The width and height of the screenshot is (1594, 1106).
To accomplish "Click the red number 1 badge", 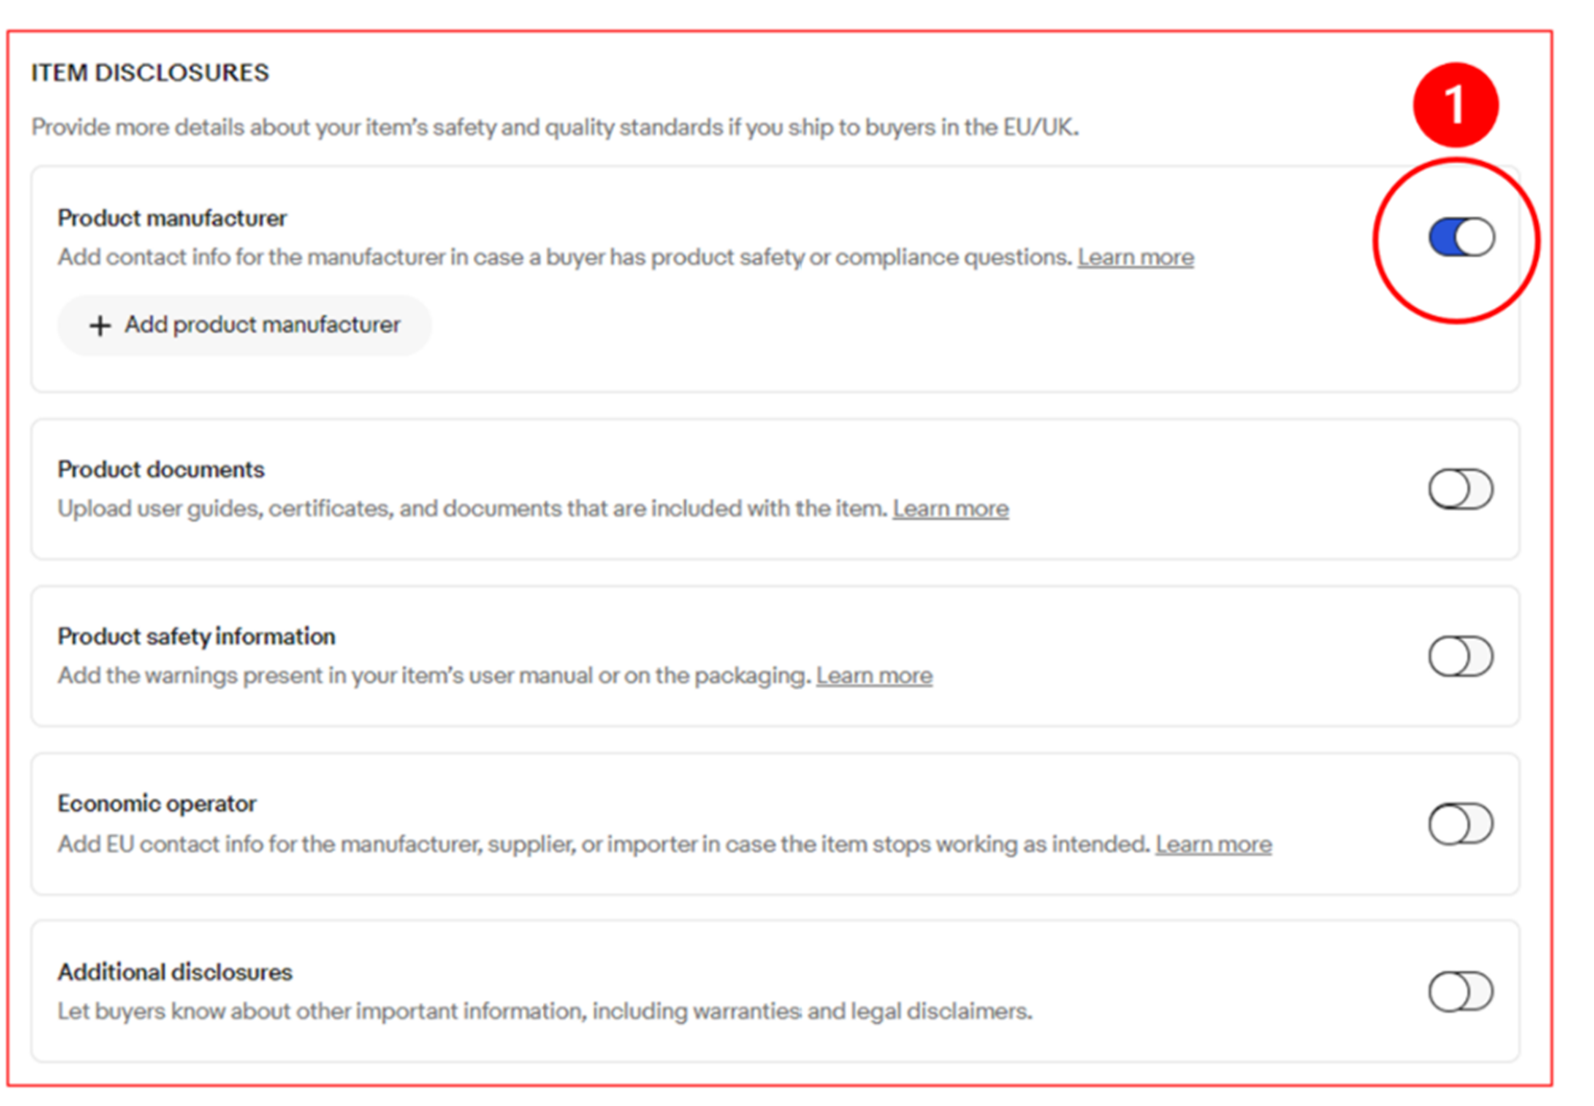I will [1455, 105].
